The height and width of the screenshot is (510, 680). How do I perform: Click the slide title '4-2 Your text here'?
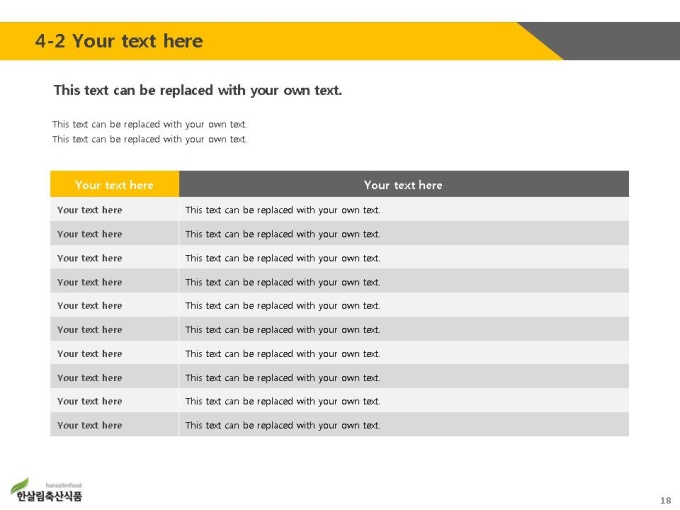(x=119, y=41)
